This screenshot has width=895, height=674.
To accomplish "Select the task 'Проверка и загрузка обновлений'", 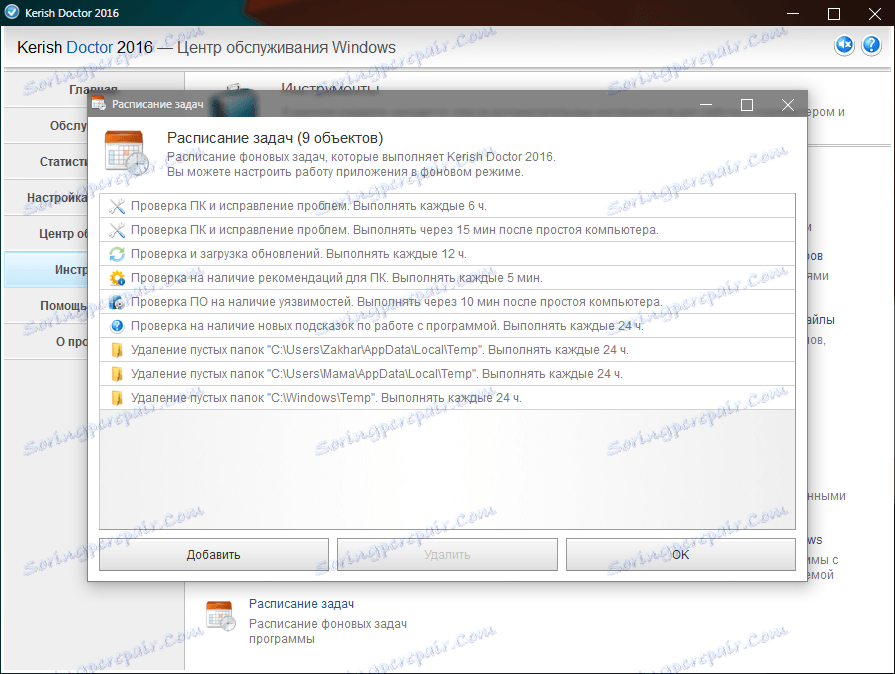I will click(x=447, y=254).
